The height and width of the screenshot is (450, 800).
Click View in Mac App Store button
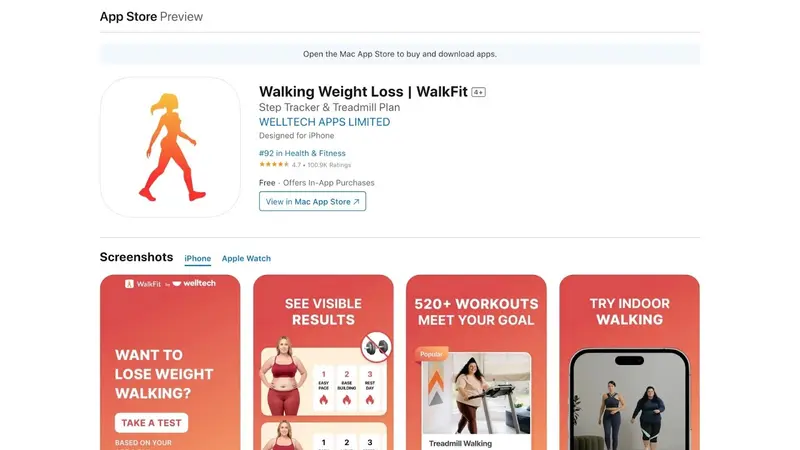pos(312,202)
